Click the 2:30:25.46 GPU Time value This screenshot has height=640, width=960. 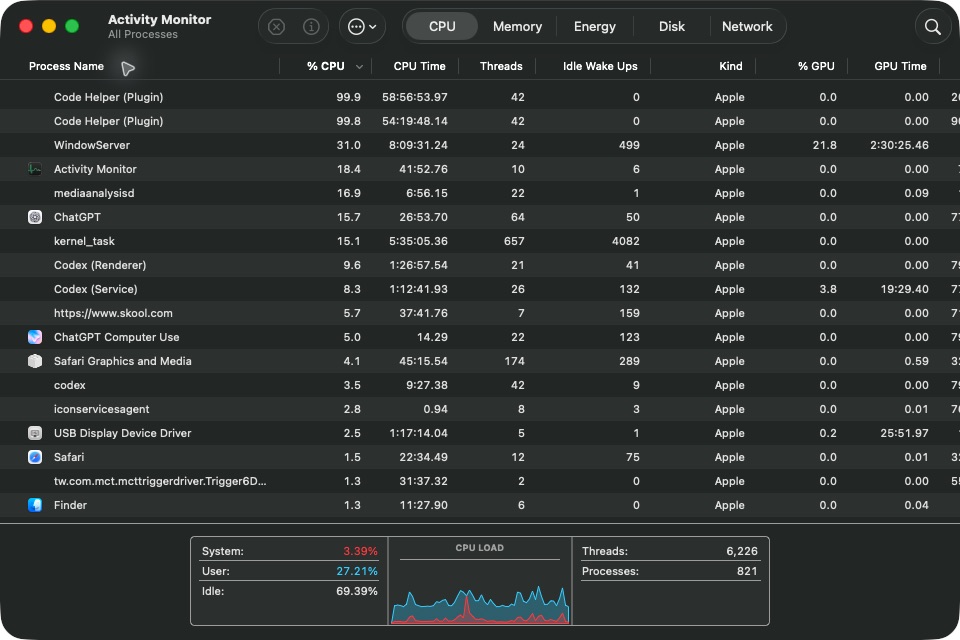[x=899, y=145]
